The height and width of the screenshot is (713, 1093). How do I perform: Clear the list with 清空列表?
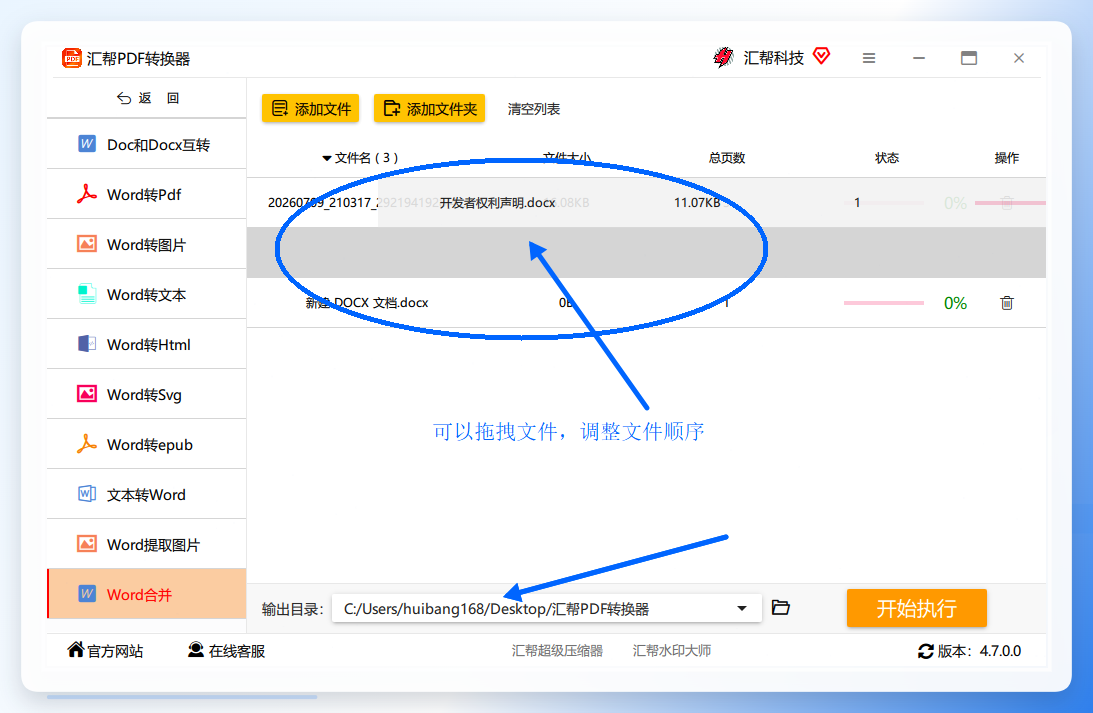tap(534, 109)
